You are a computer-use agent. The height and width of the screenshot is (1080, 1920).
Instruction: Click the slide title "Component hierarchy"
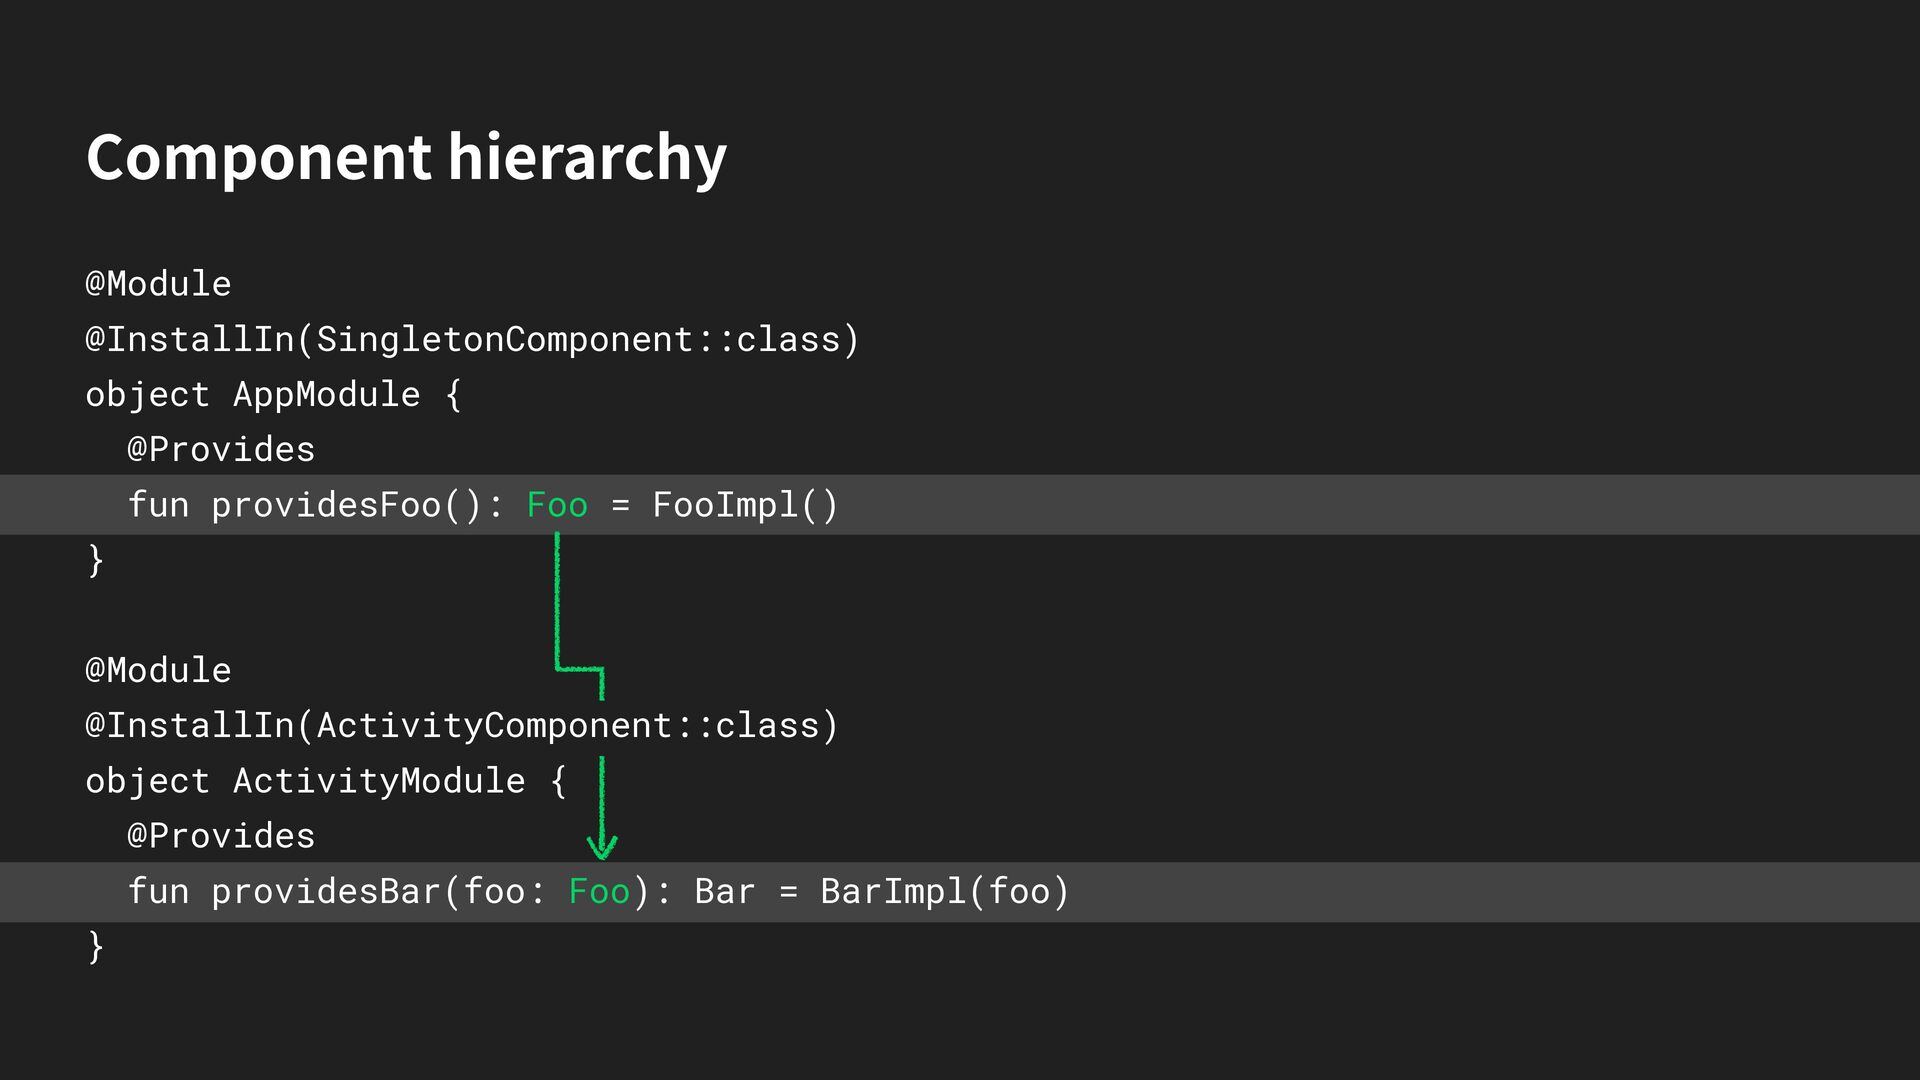pyautogui.click(x=406, y=157)
